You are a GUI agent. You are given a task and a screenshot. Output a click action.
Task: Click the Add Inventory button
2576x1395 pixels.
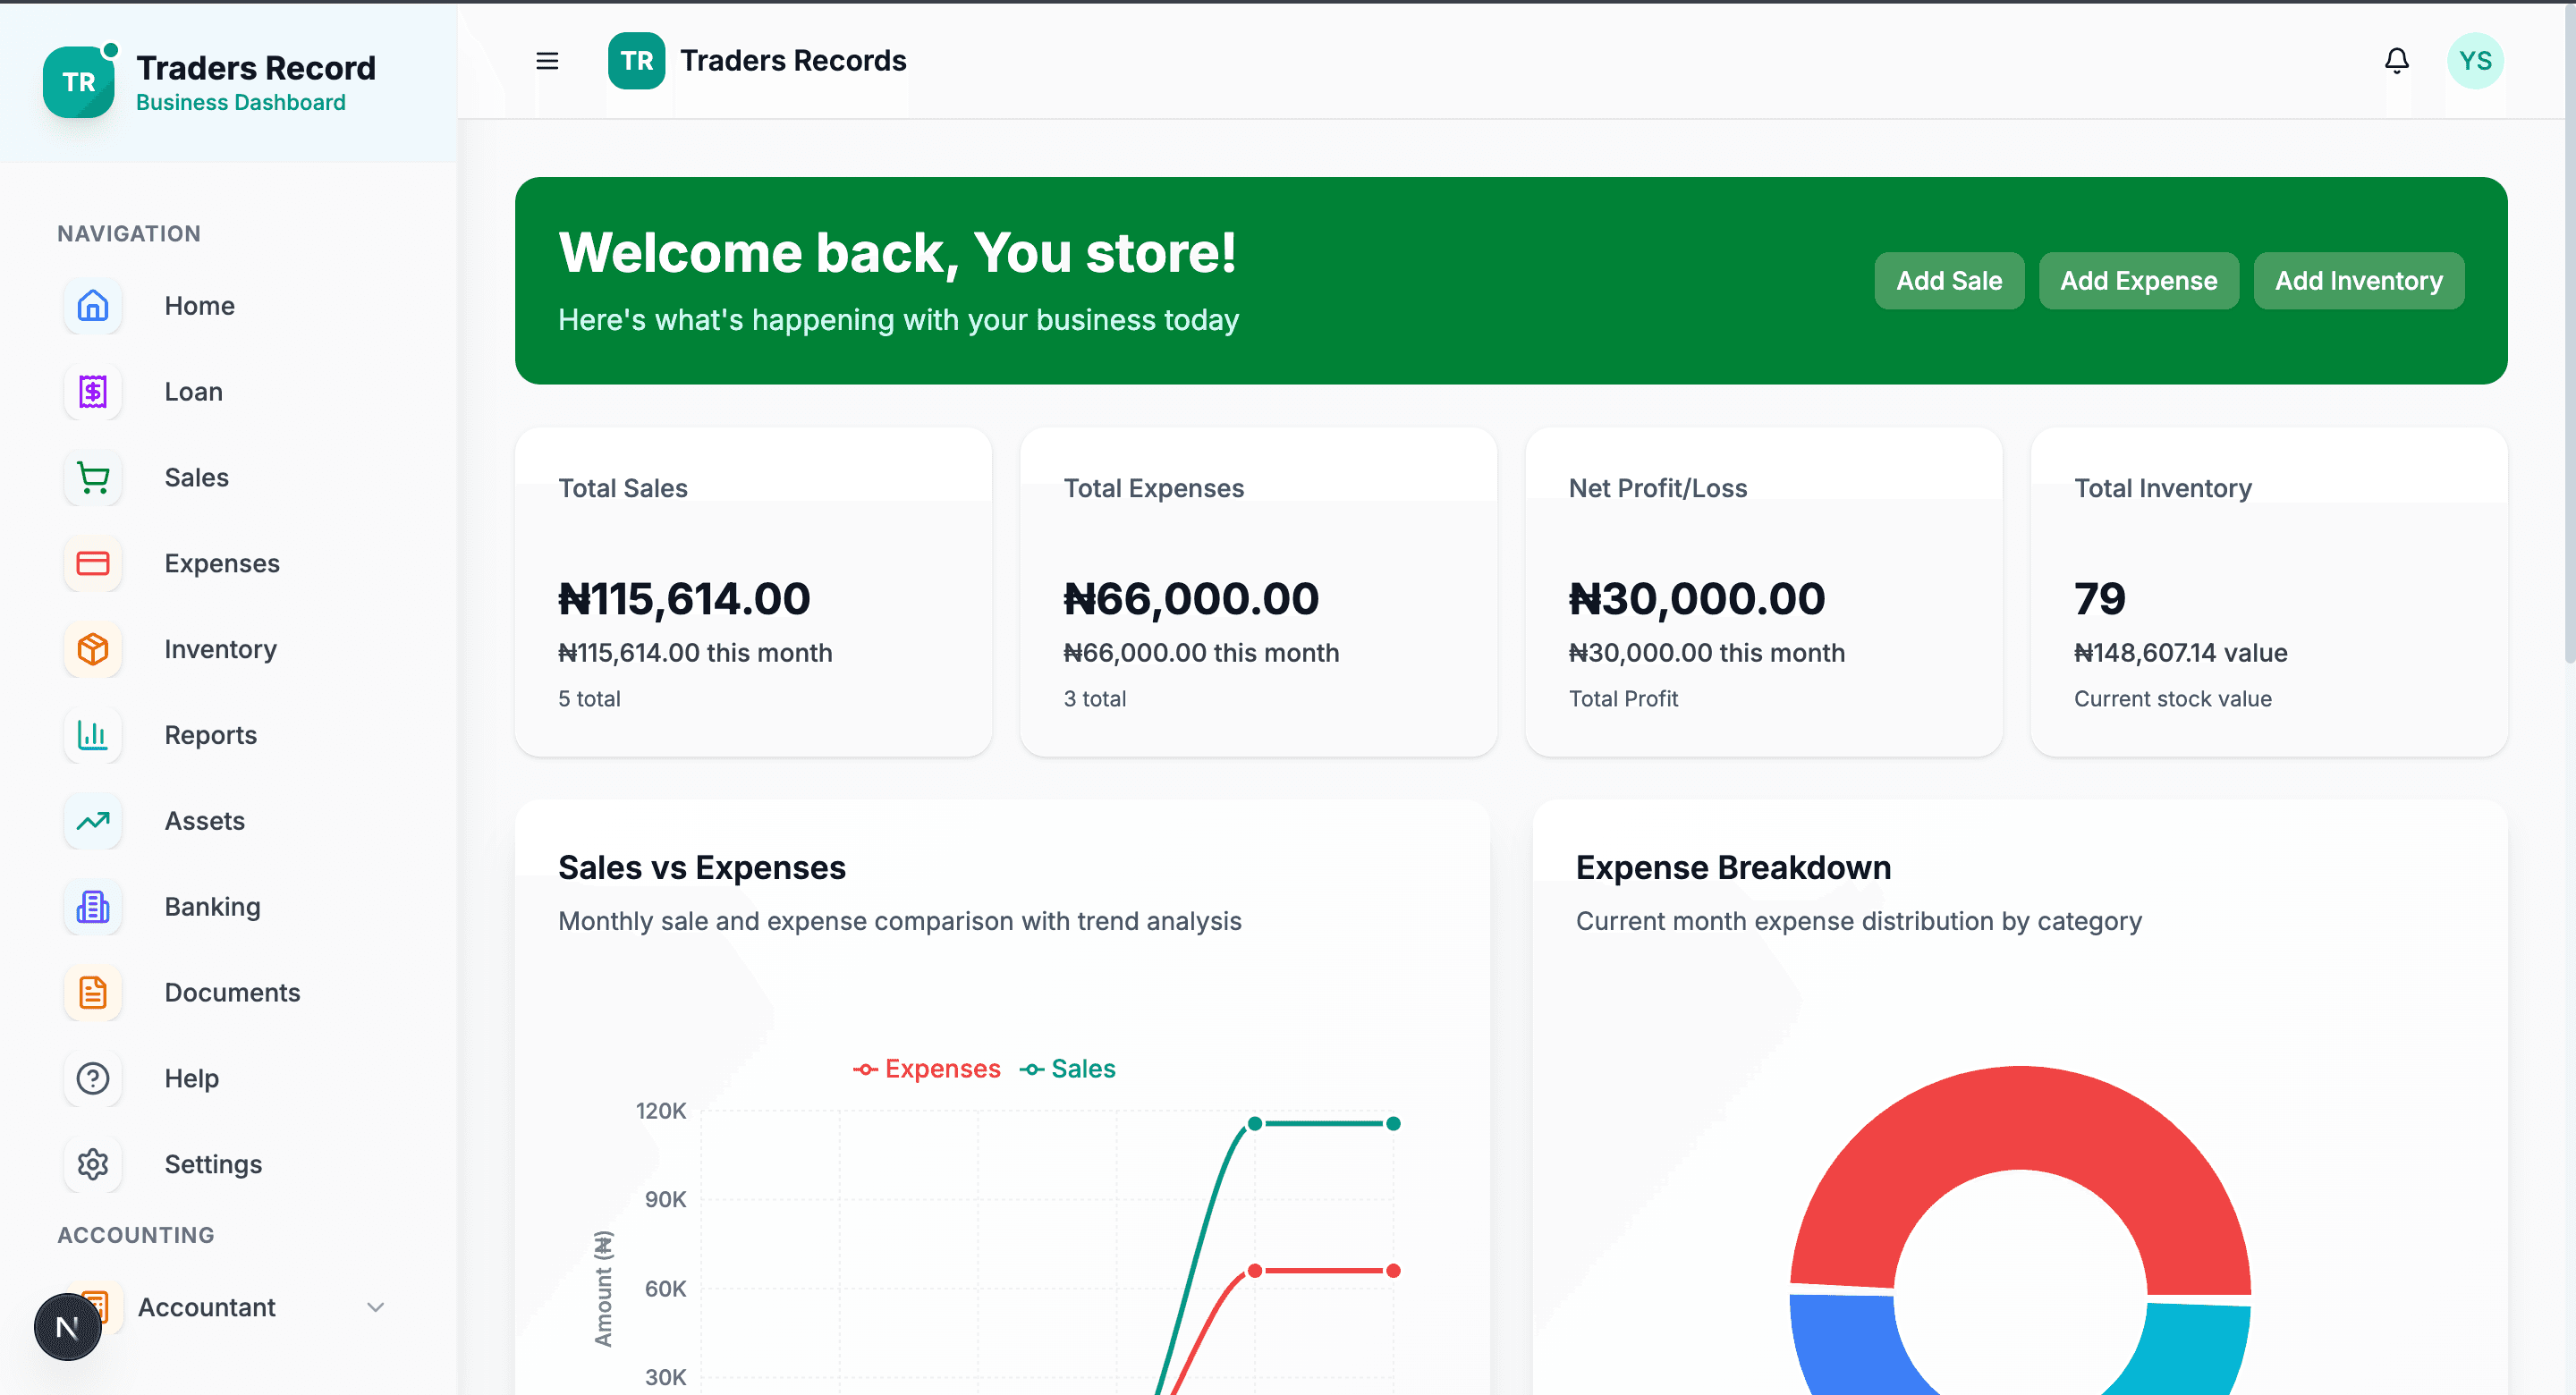click(2358, 280)
